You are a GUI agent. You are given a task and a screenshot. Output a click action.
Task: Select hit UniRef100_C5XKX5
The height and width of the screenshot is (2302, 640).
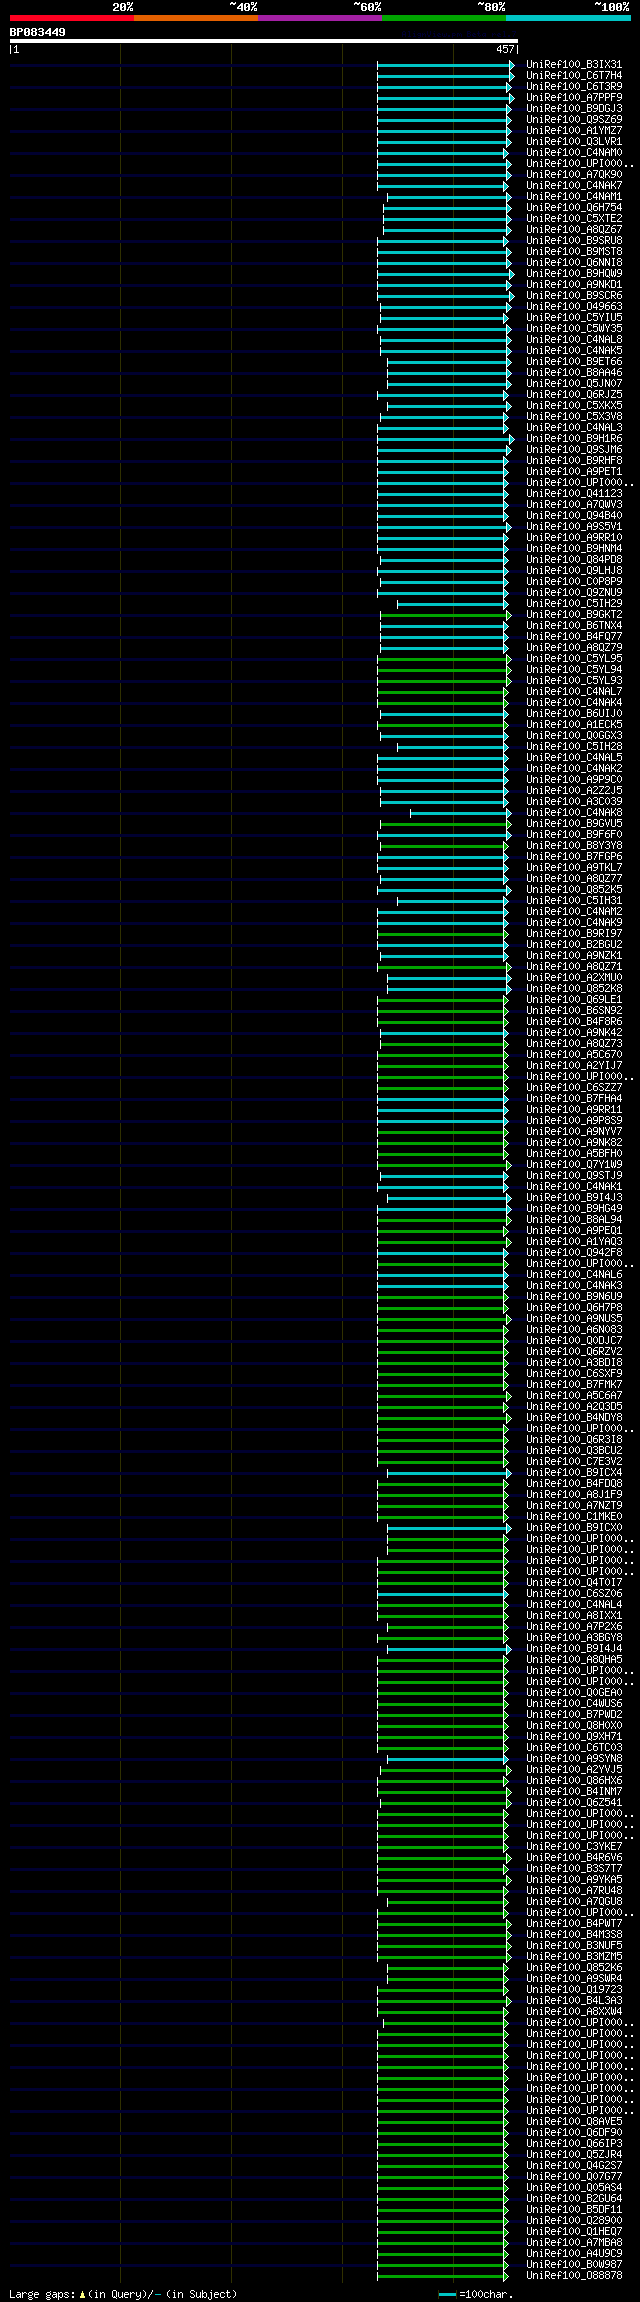(574, 406)
